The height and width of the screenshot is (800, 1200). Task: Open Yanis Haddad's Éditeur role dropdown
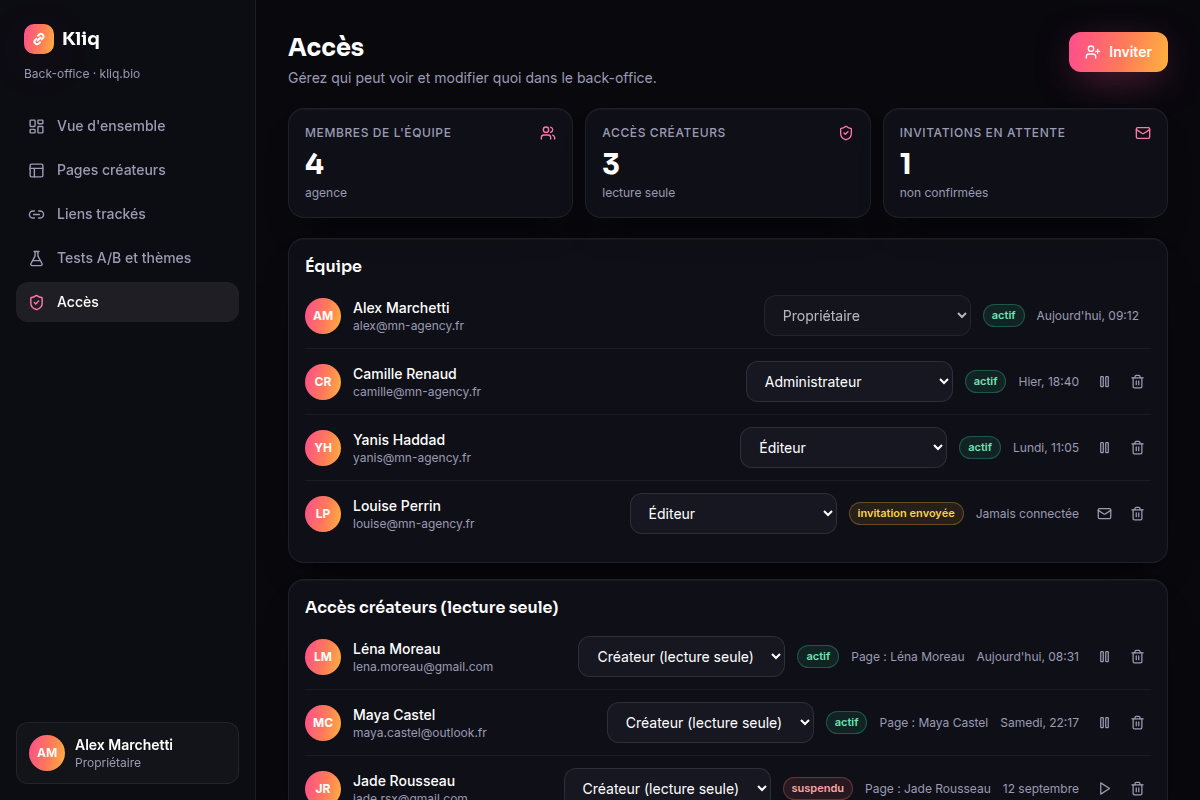coord(843,447)
